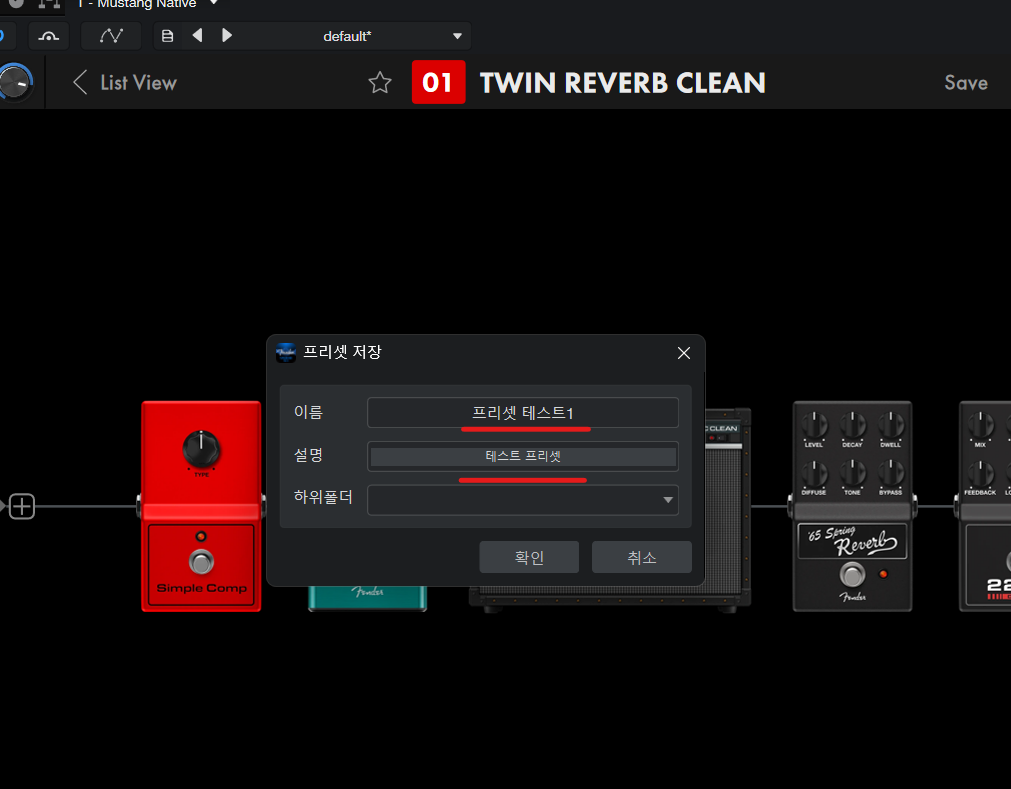The height and width of the screenshot is (789, 1011).
Task: Click the 확인 button
Action: pyautogui.click(x=529, y=558)
